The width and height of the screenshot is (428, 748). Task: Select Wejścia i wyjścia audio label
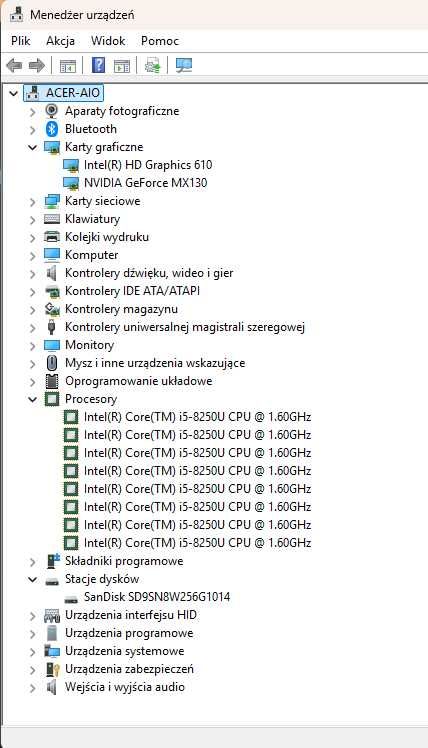click(x=125, y=687)
